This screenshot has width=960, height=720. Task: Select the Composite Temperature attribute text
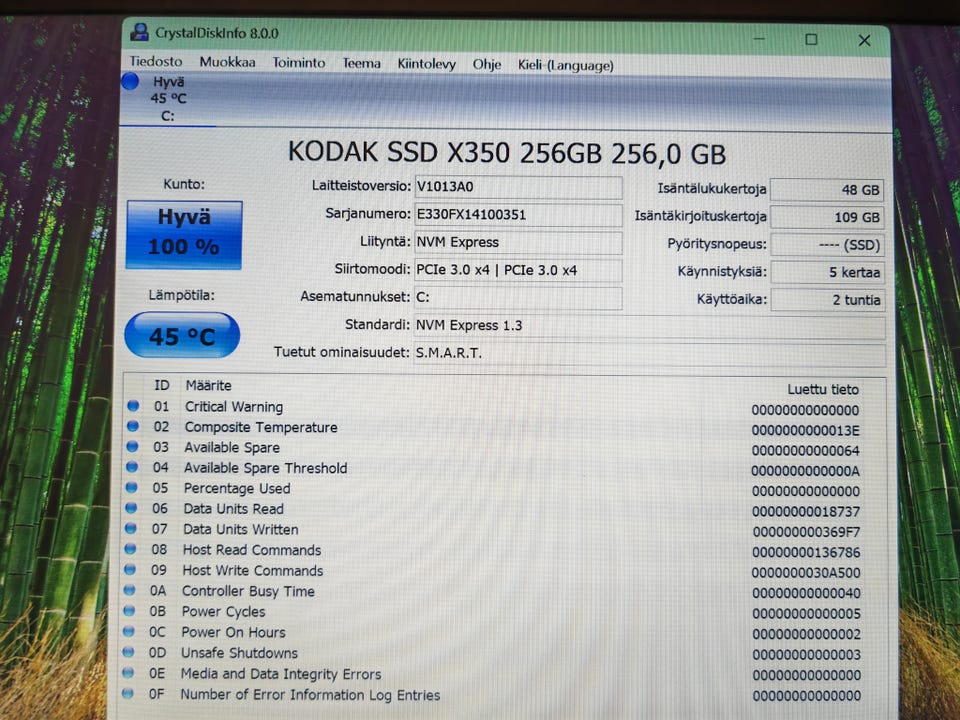(261, 427)
